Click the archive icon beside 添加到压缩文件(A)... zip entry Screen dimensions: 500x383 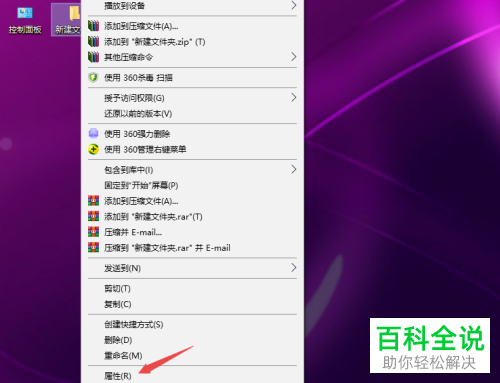[x=93, y=26]
